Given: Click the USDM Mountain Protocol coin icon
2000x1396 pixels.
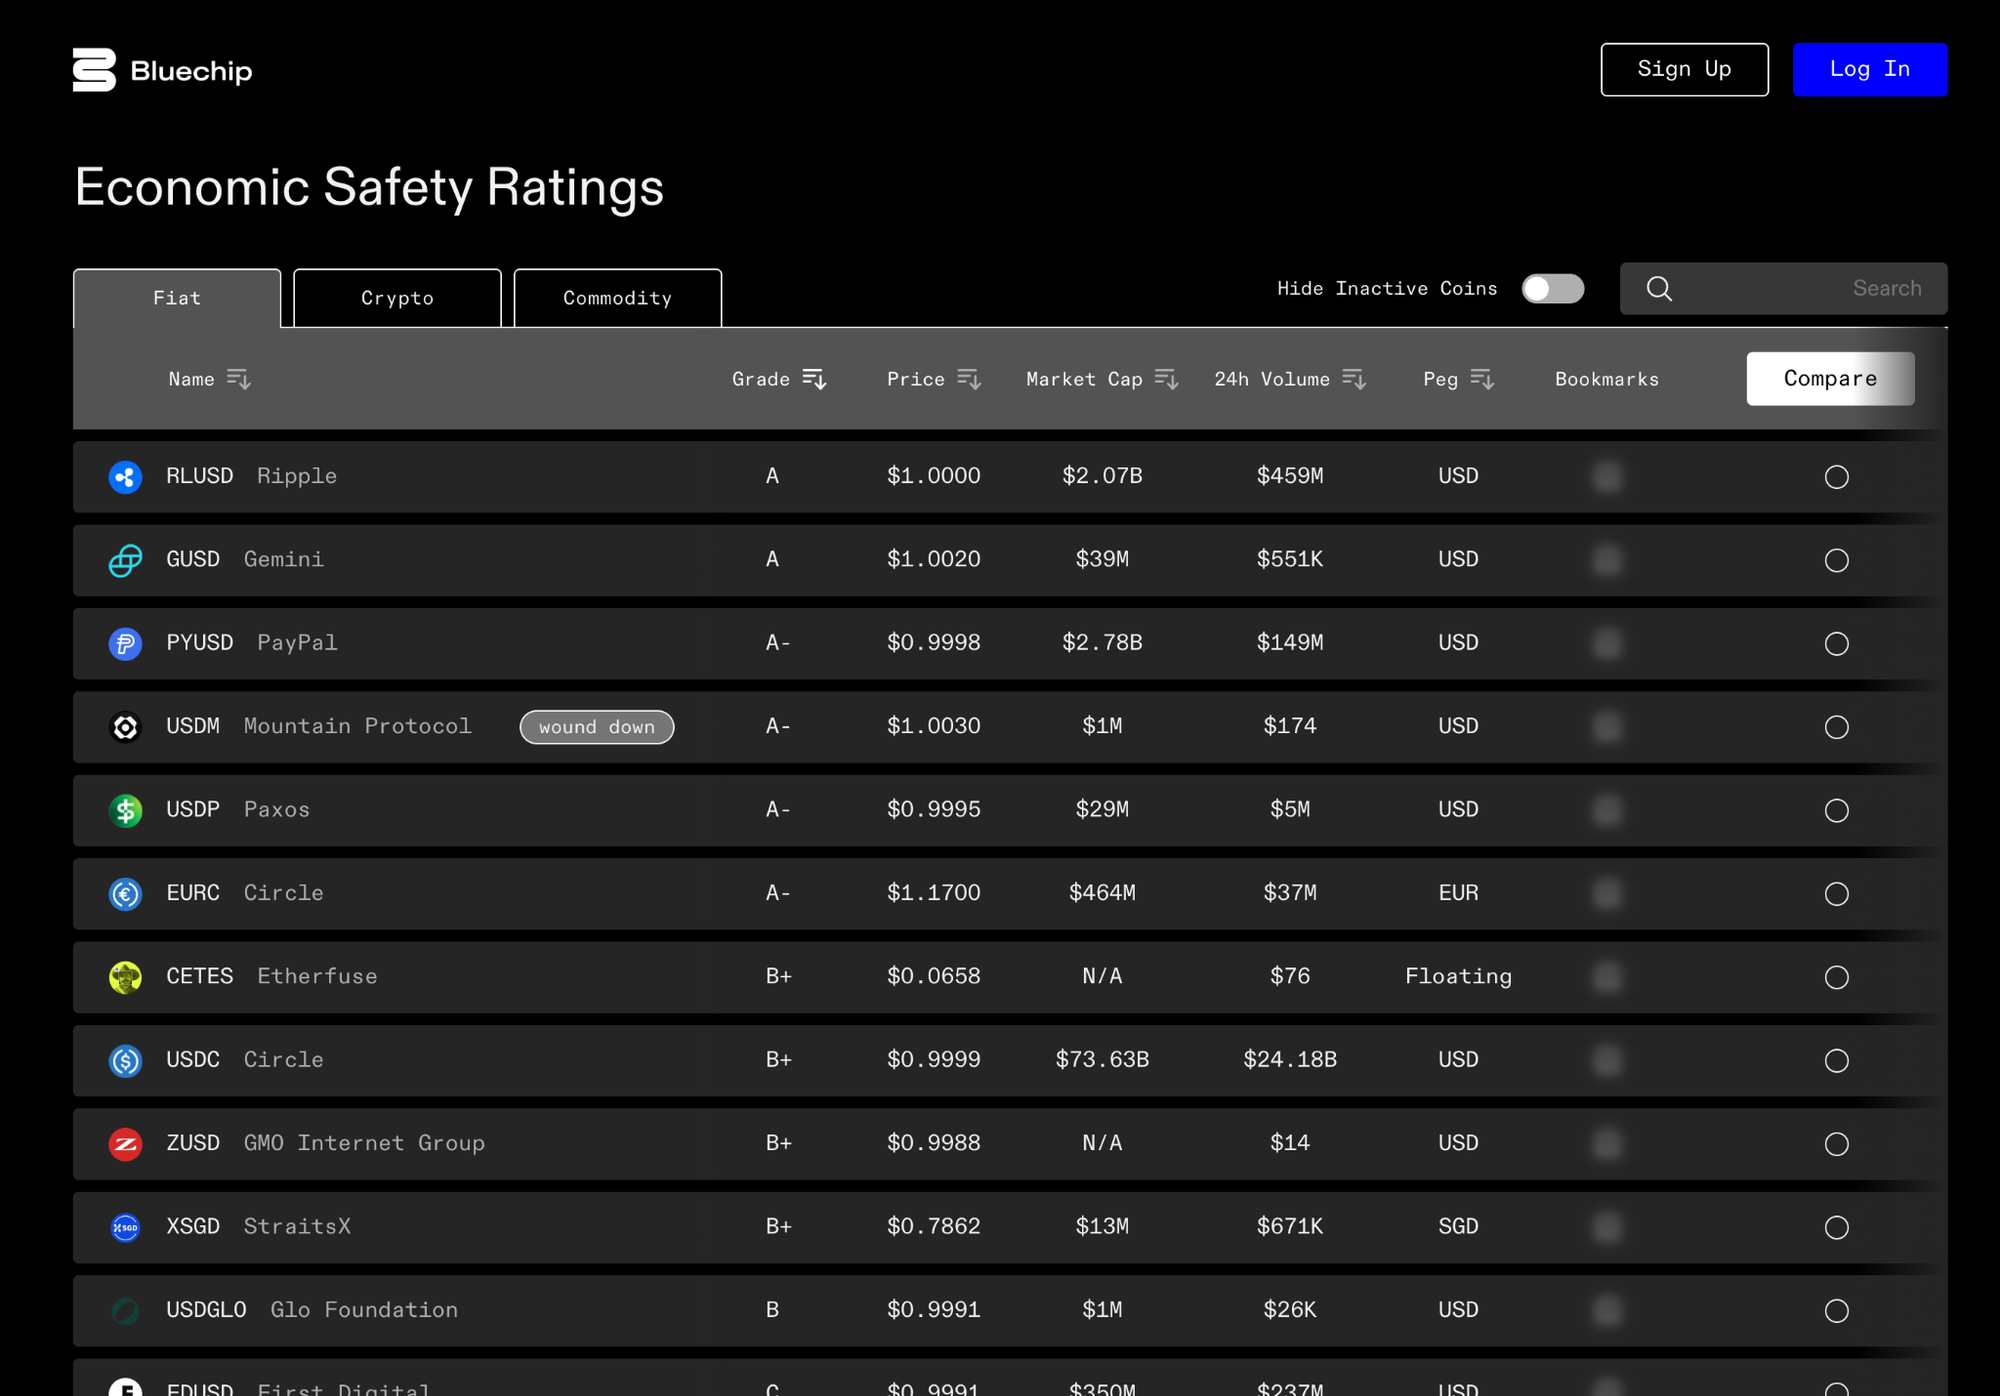Looking at the screenshot, I should click(x=125, y=727).
